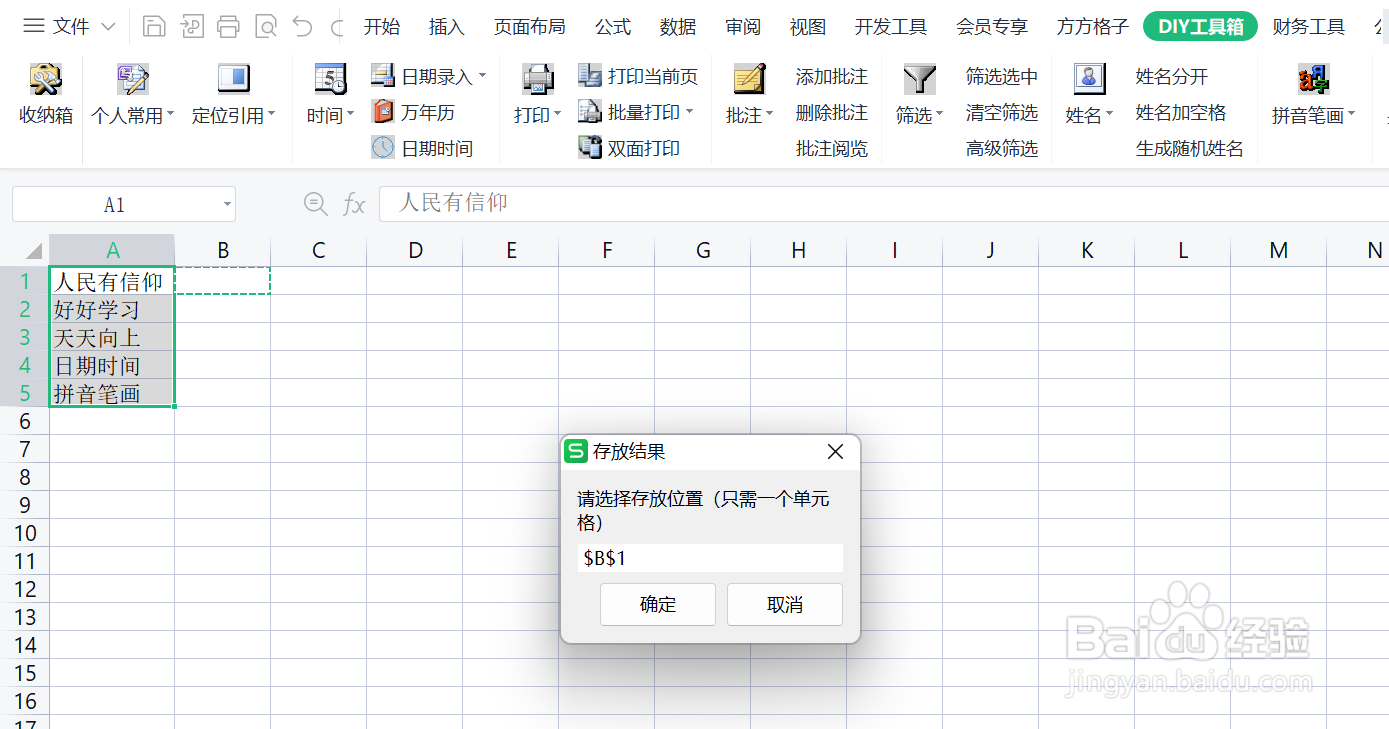Click 筛选选中 button
Viewport: 1389px width, 729px height.
[x=1002, y=77]
